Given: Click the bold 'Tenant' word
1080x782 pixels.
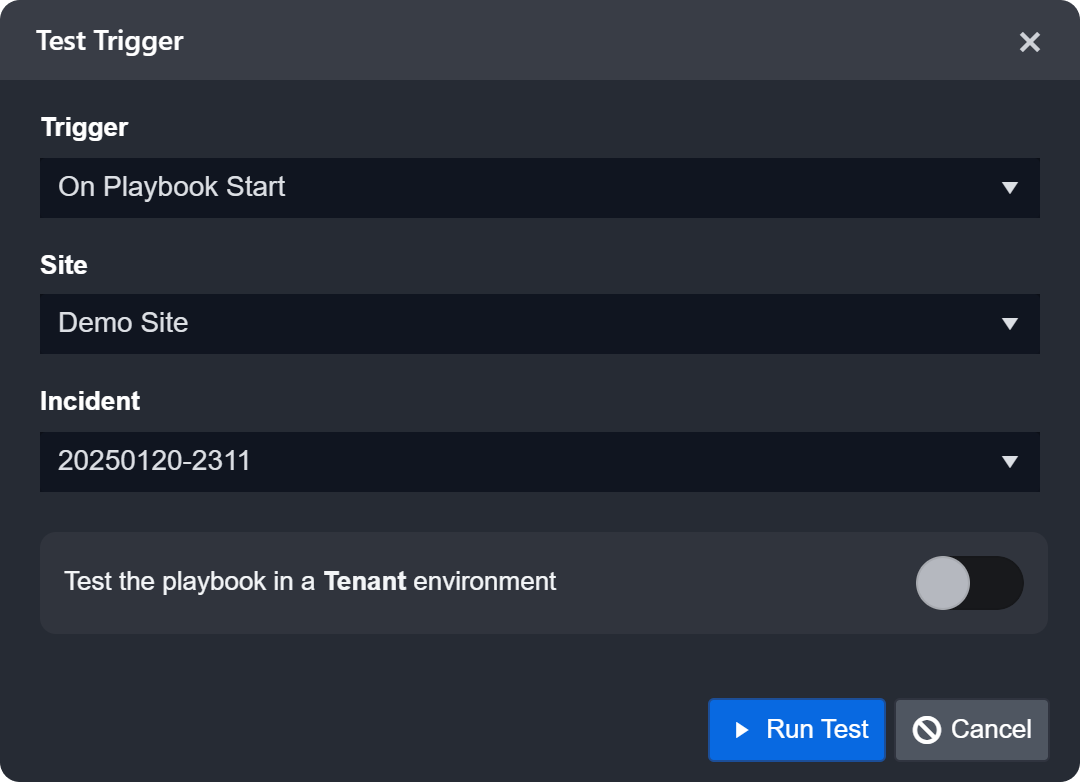Looking at the screenshot, I should click(x=365, y=581).
